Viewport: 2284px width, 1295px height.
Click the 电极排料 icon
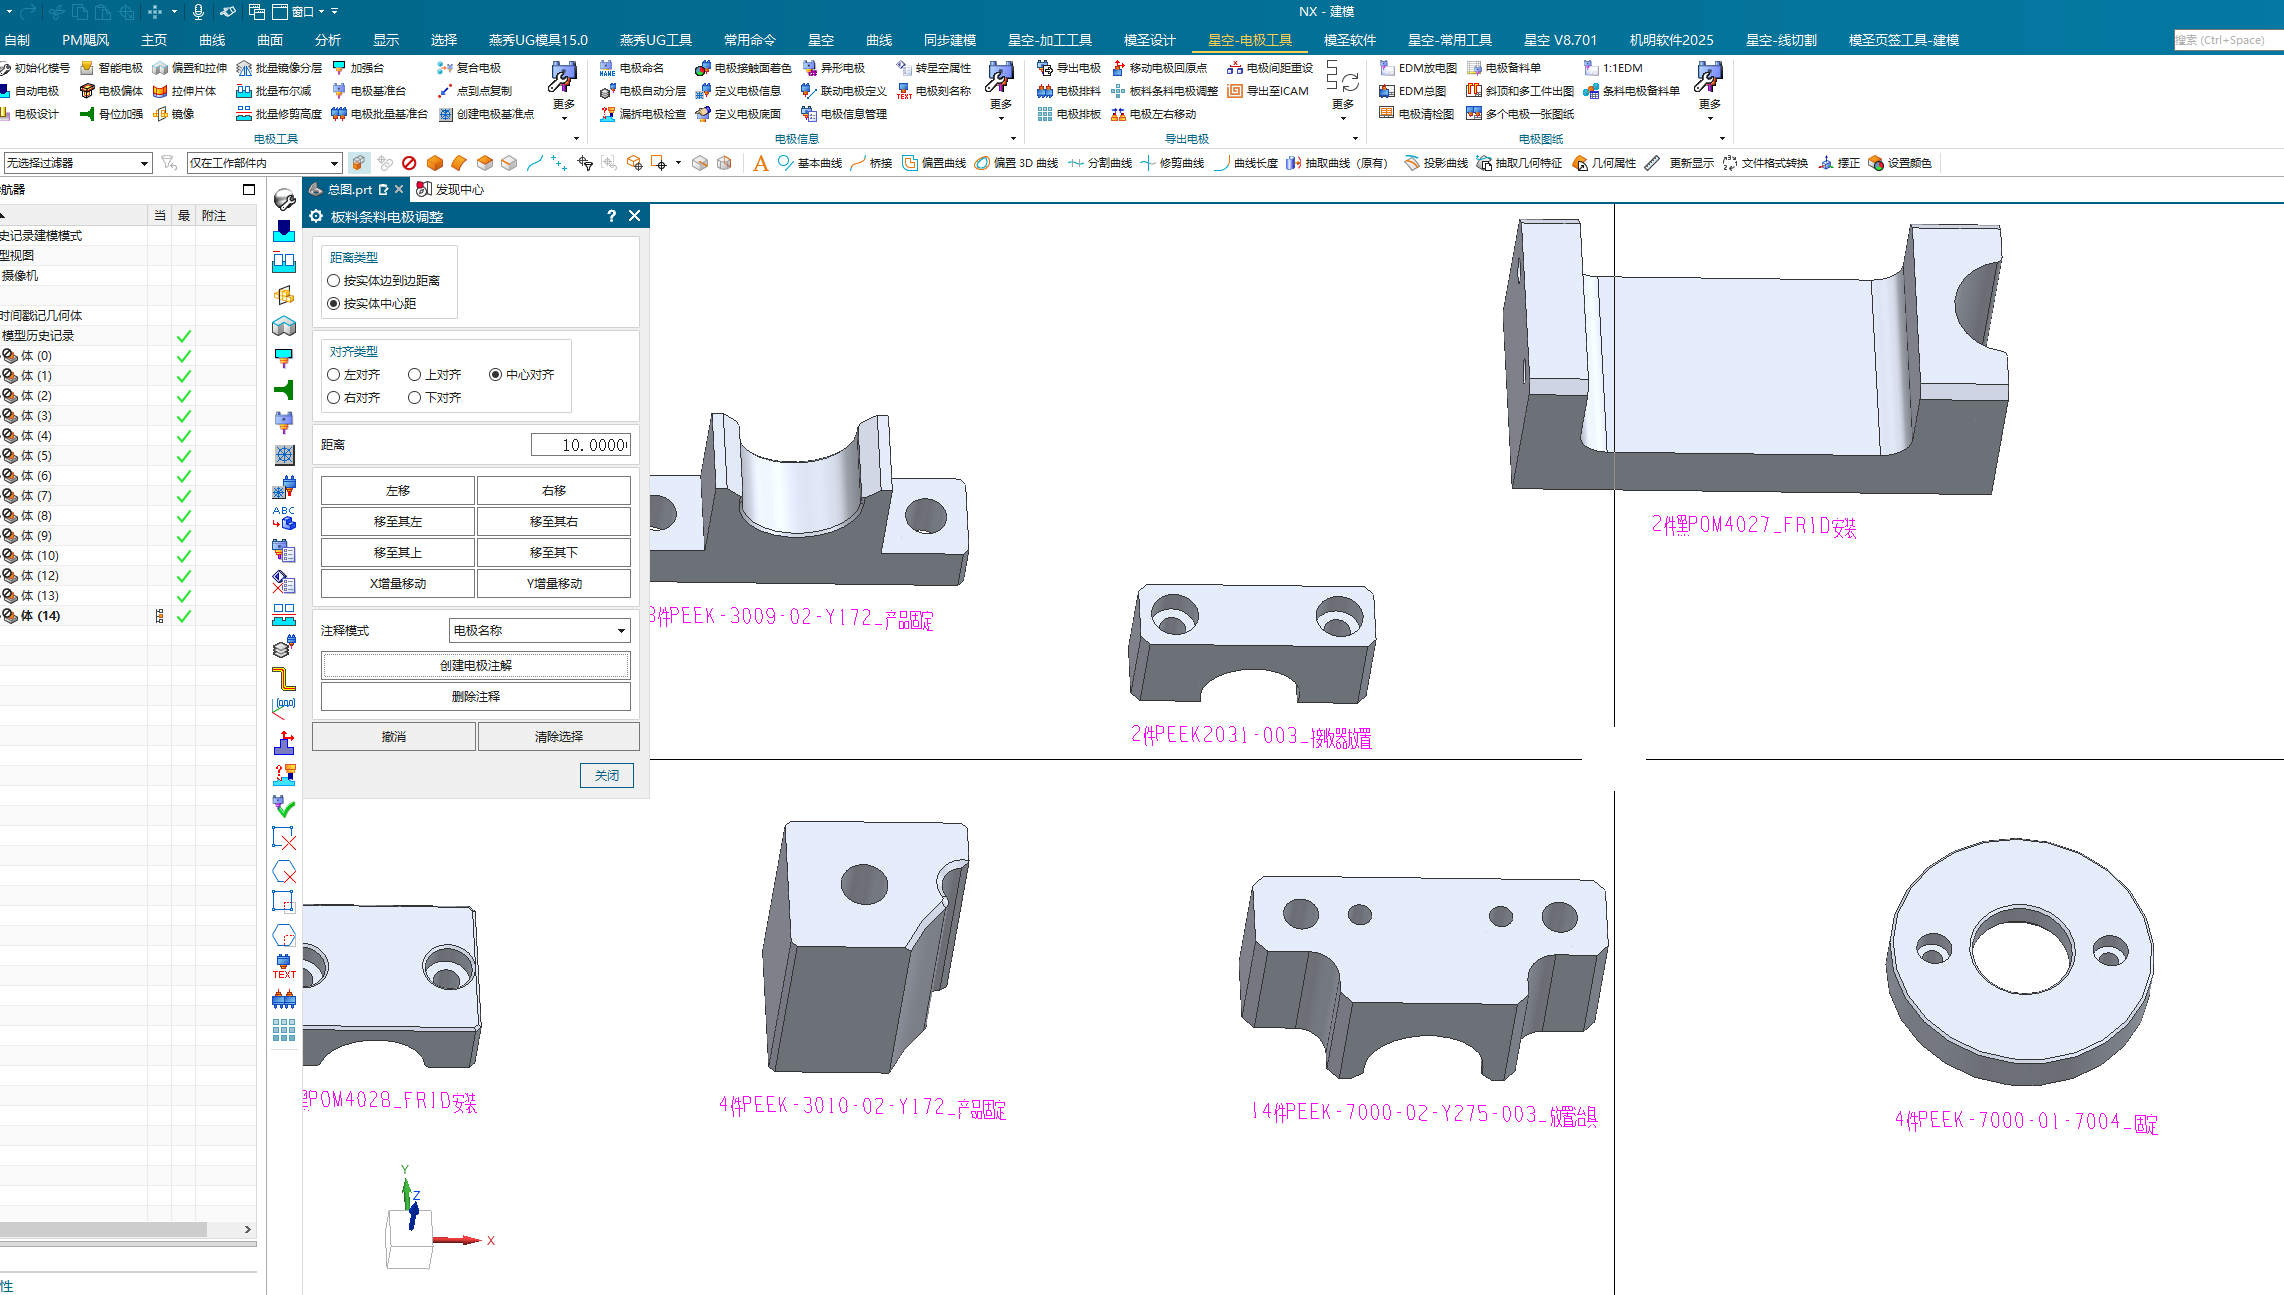[1045, 91]
